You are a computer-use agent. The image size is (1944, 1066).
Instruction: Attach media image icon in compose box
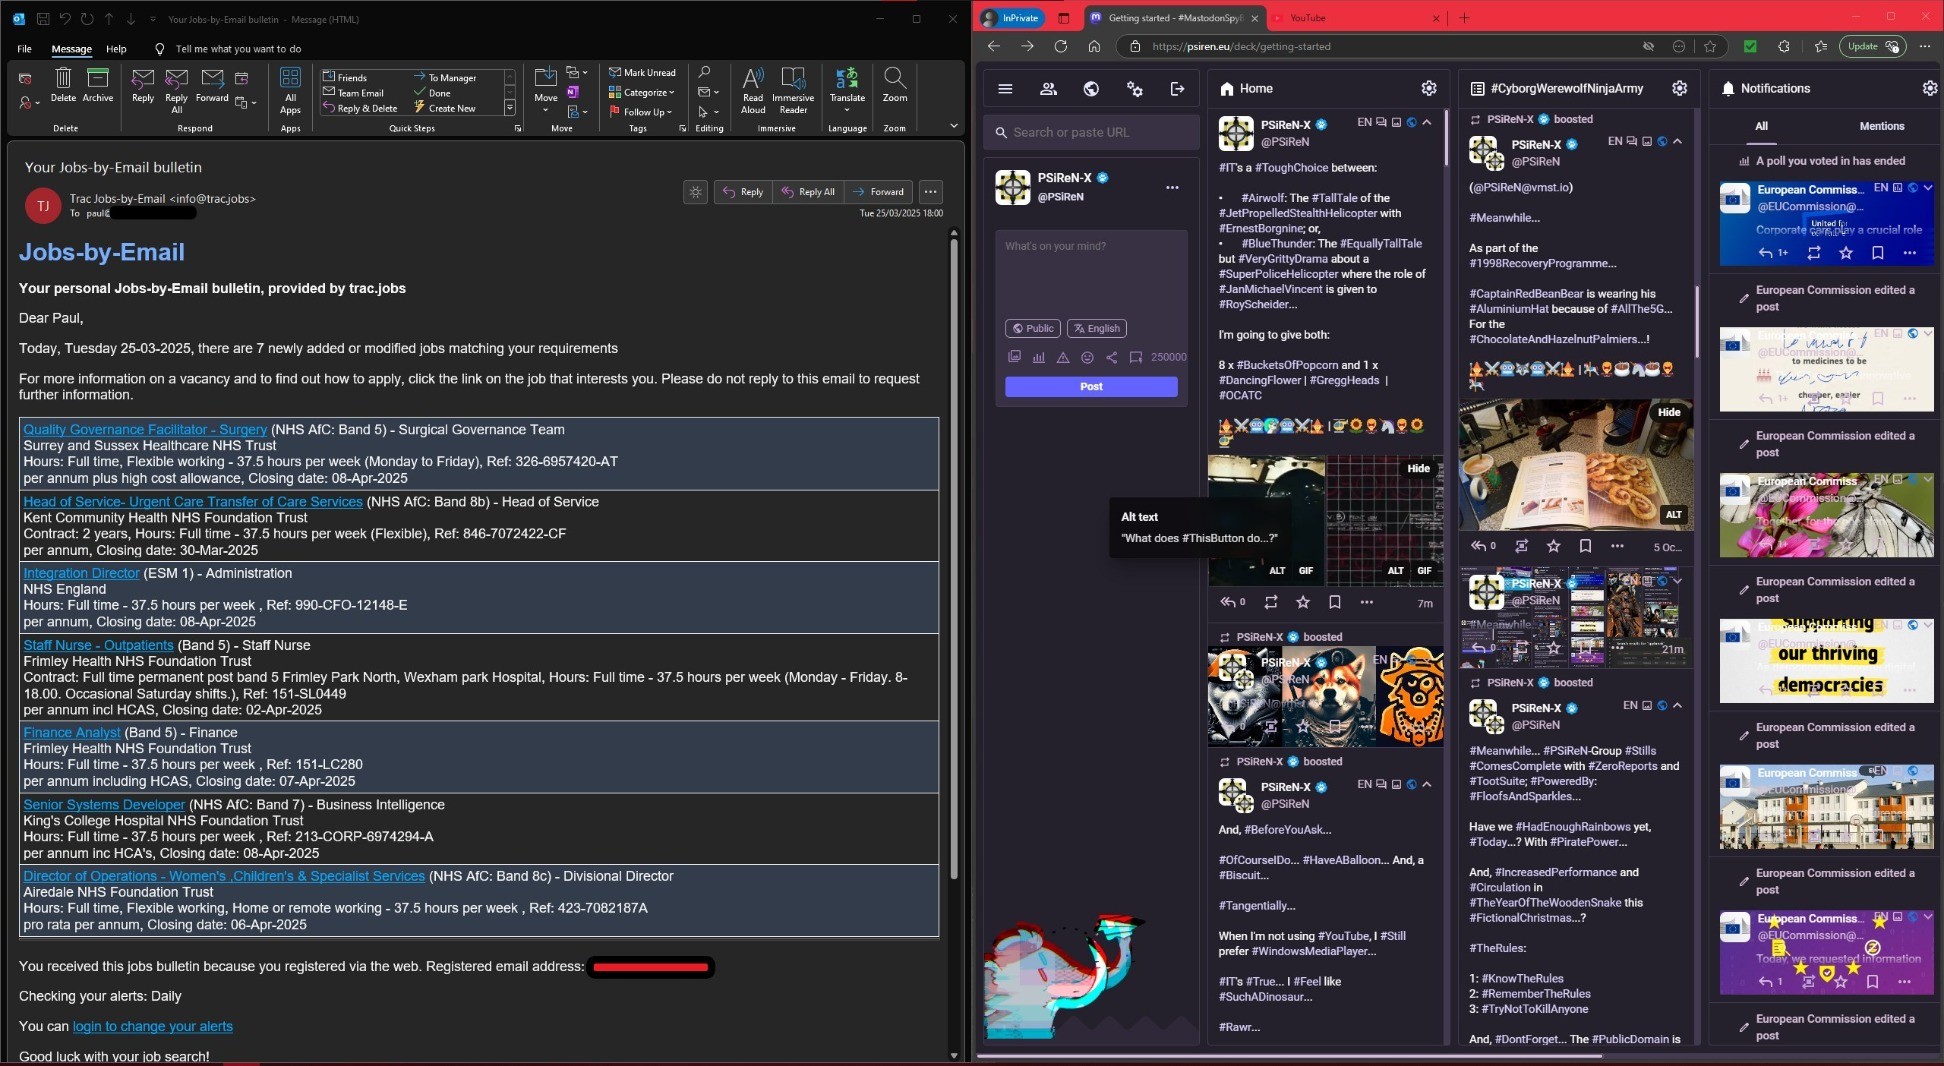(1014, 357)
